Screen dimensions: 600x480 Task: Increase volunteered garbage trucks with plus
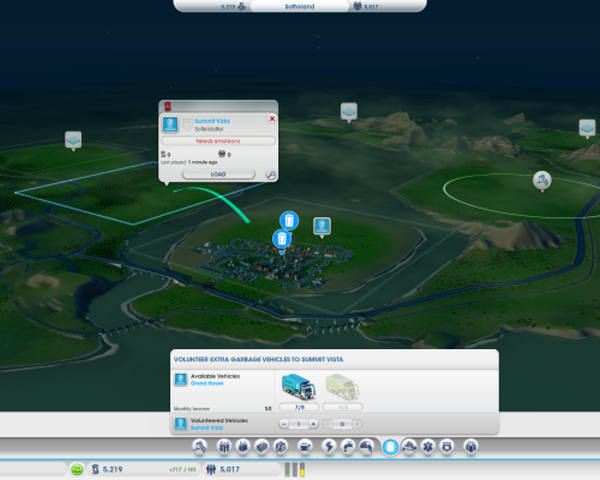click(313, 424)
